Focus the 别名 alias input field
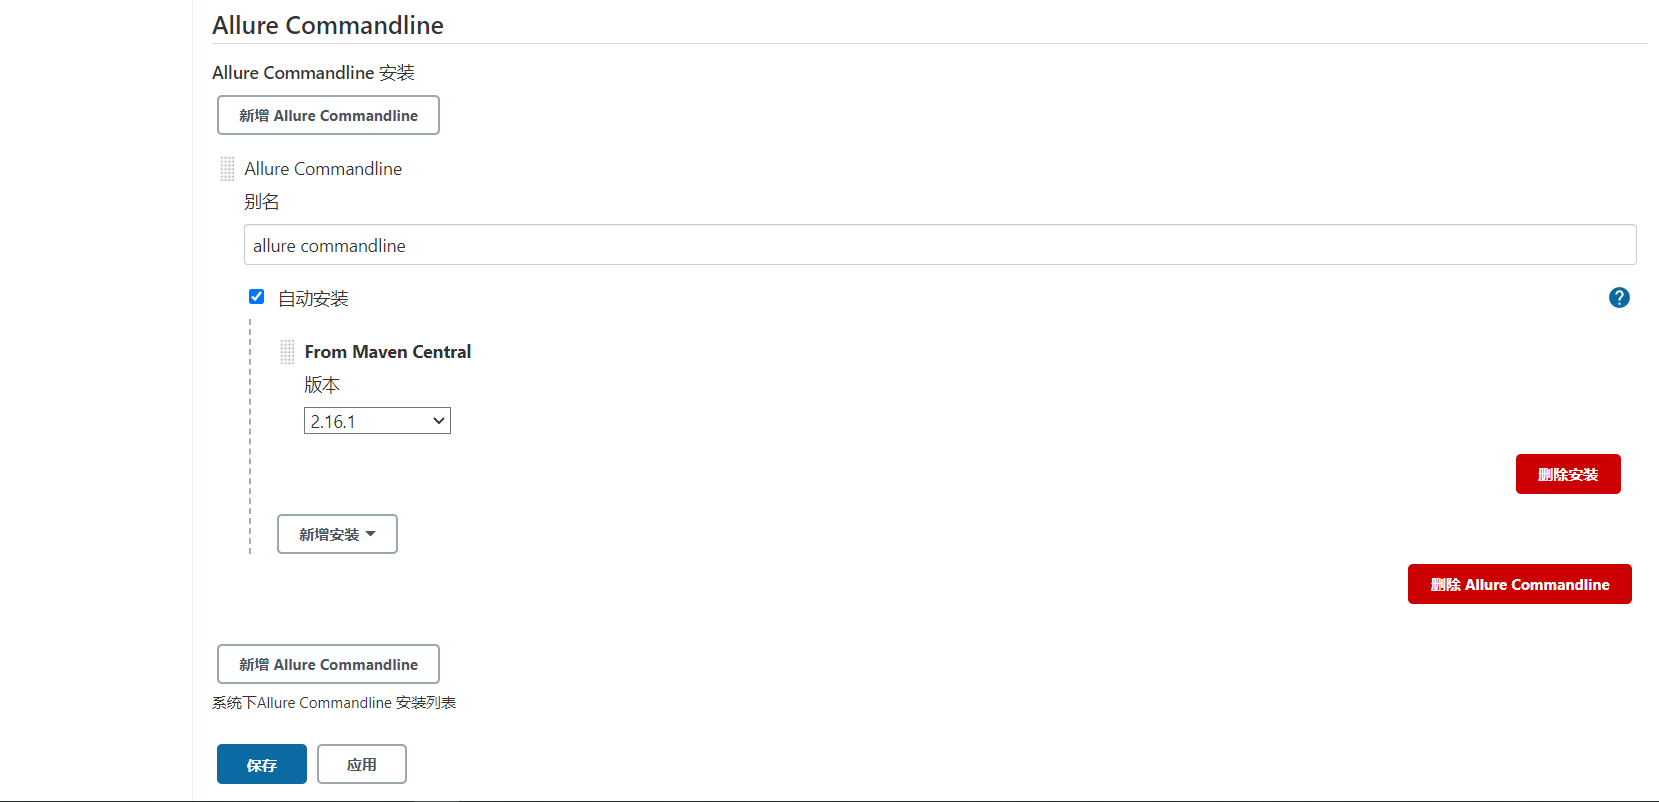The image size is (1659, 802). point(940,245)
